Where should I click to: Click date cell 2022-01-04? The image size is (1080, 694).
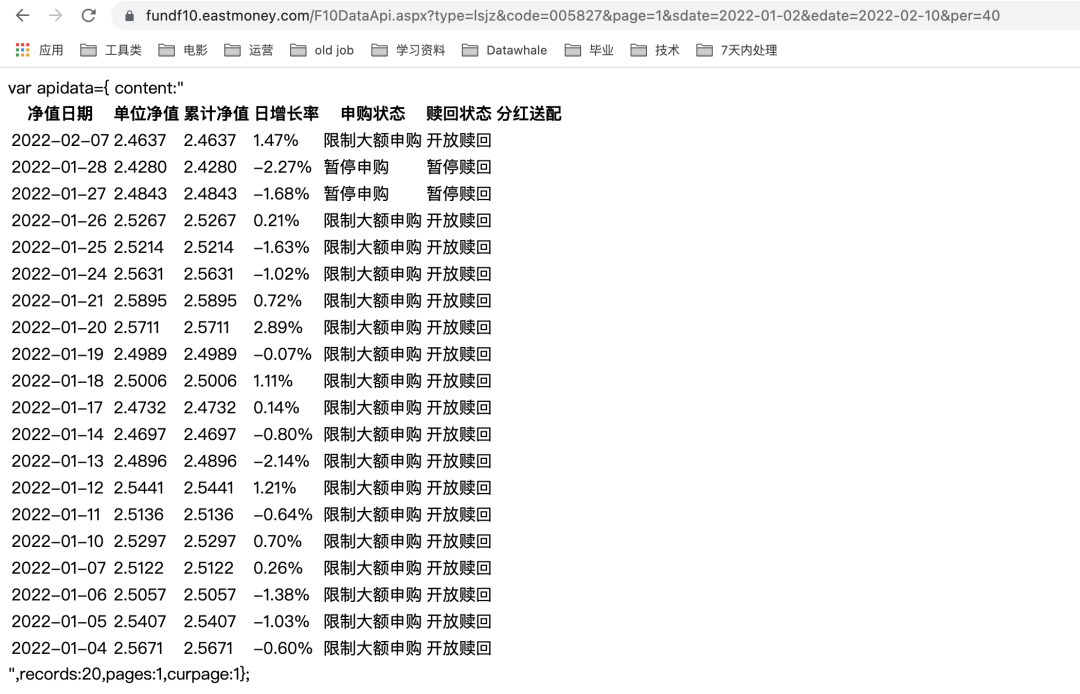click(59, 649)
